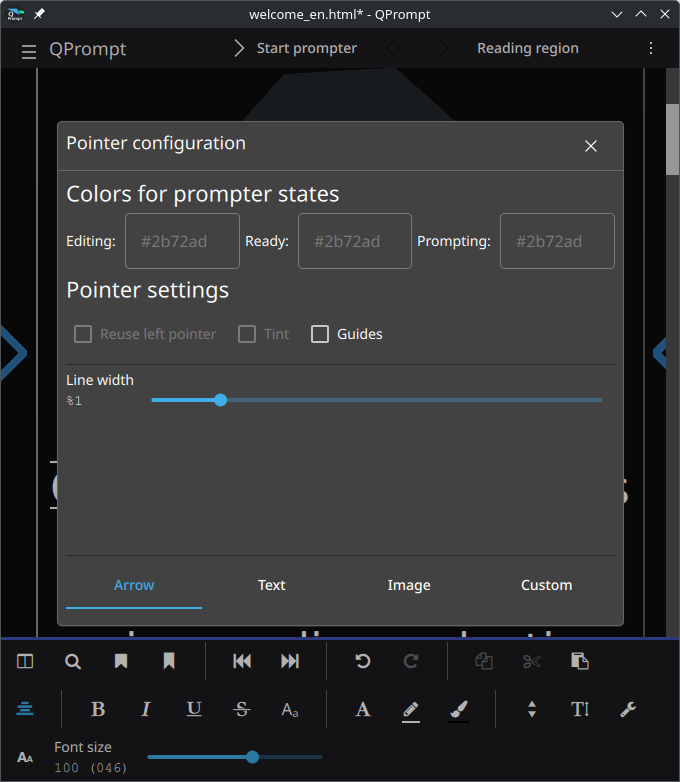This screenshot has width=680, height=782.
Task: Open the search (magnifier) tool
Action: click(73, 661)
